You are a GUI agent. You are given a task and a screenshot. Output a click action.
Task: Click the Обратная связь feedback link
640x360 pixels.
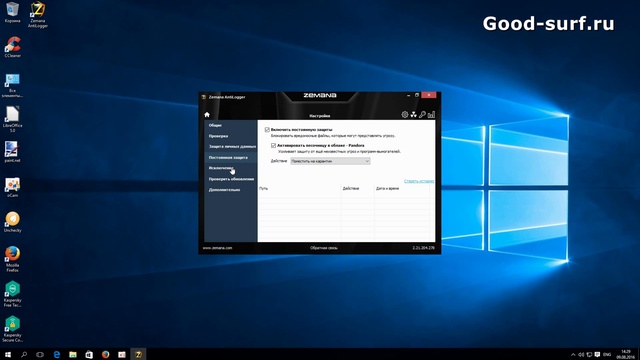point(324,248)
